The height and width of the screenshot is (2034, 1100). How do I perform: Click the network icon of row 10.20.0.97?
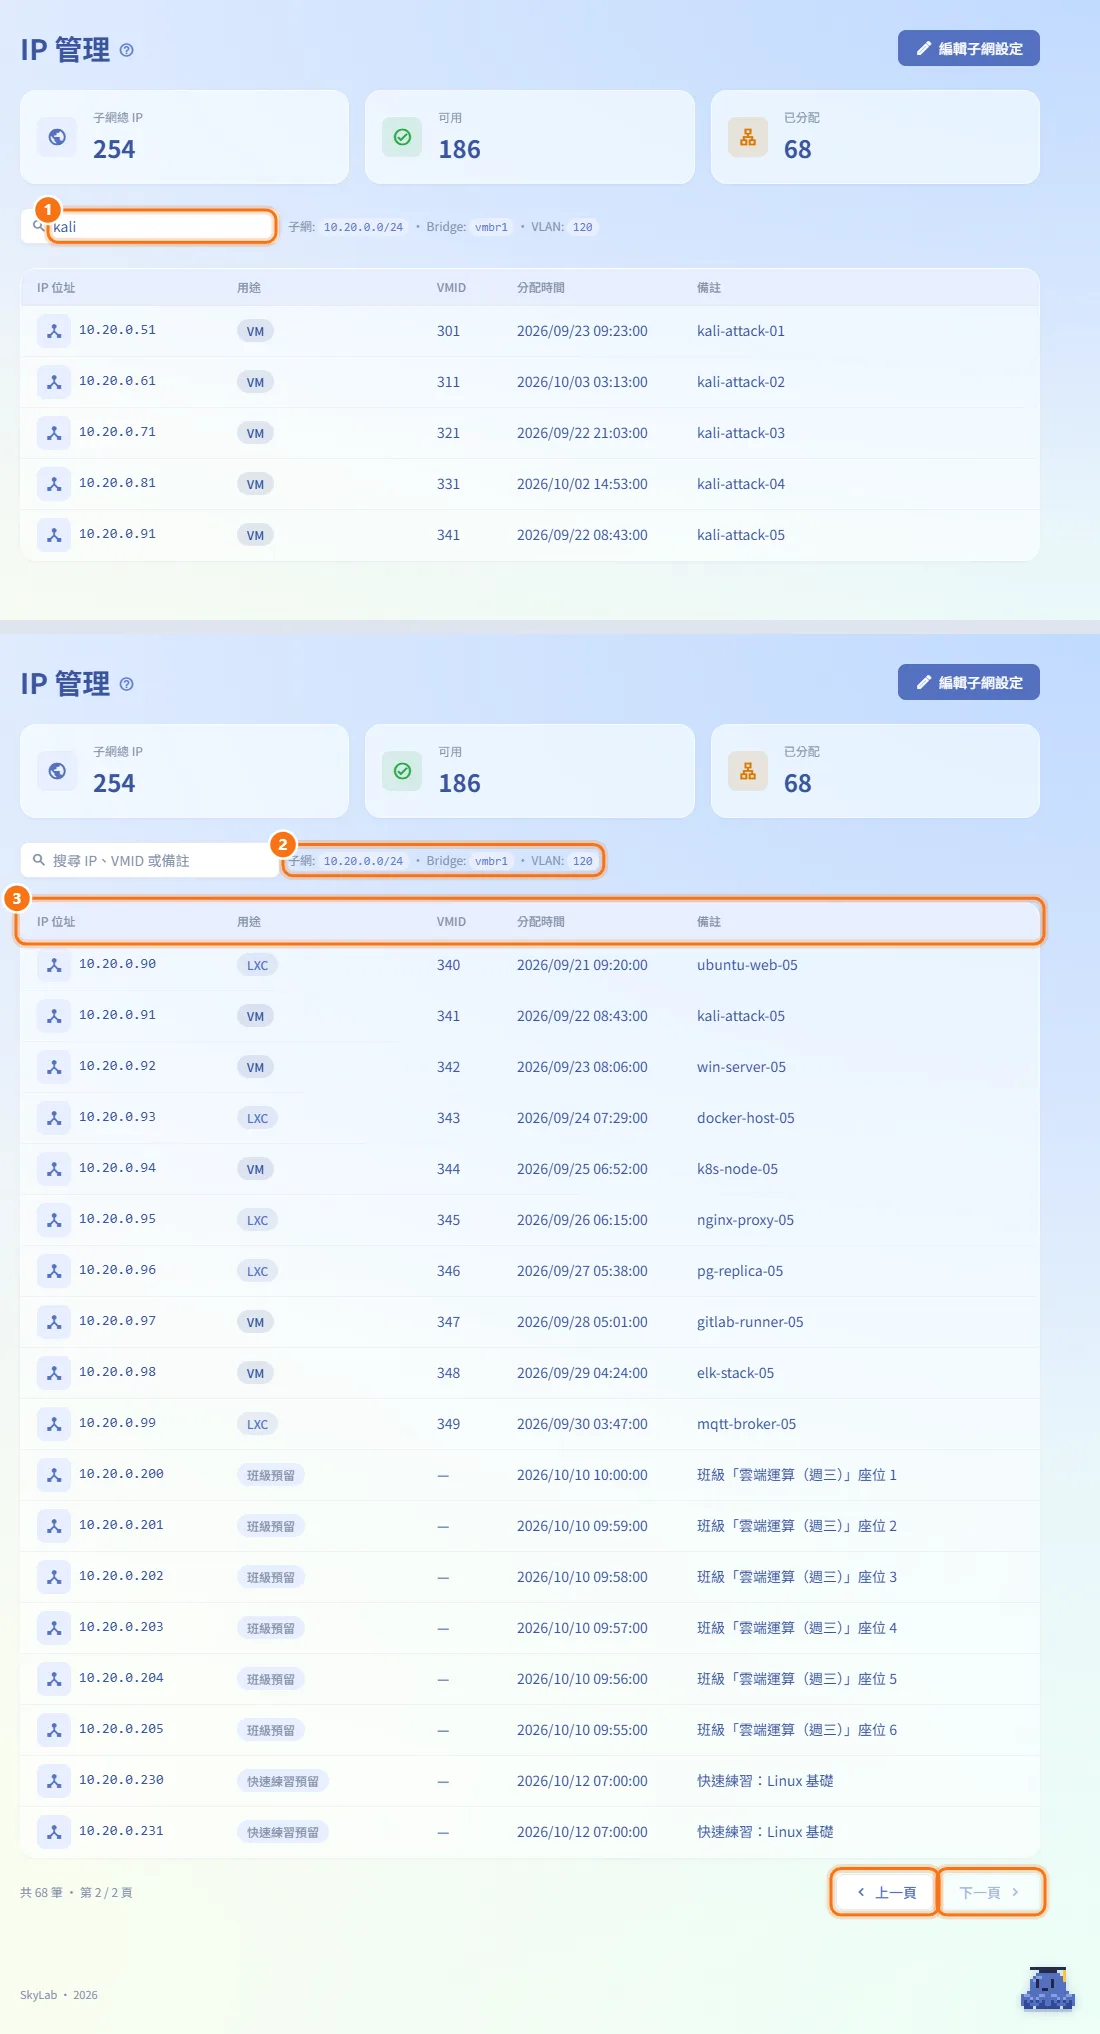pos(54,1322)
